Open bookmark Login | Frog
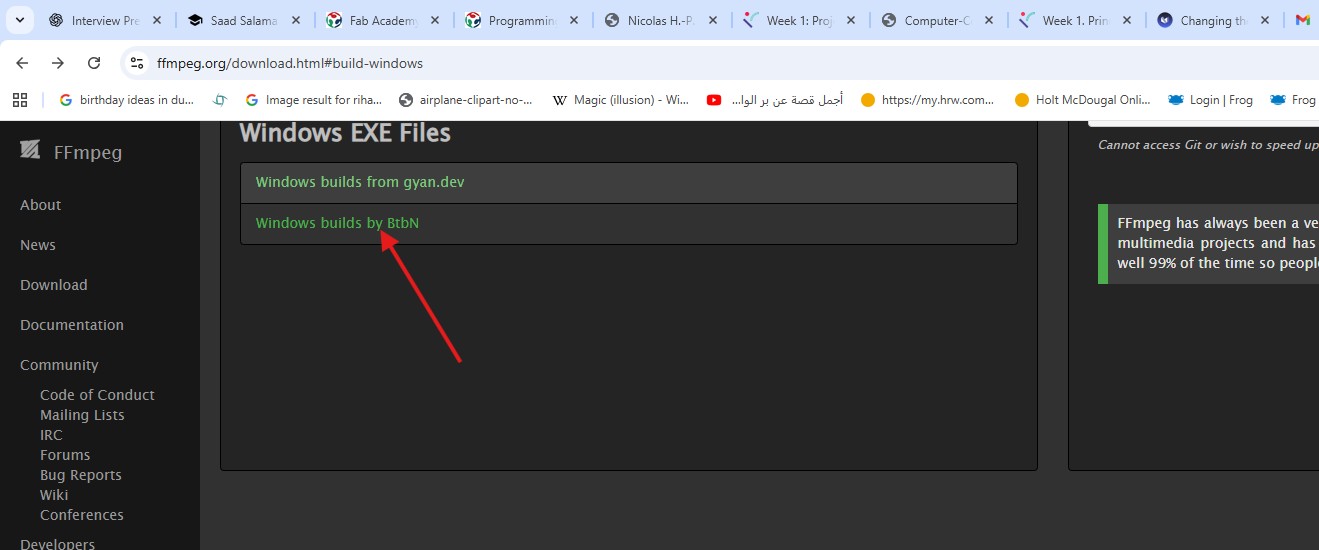1319x550 pixels. pos(1211,100)
